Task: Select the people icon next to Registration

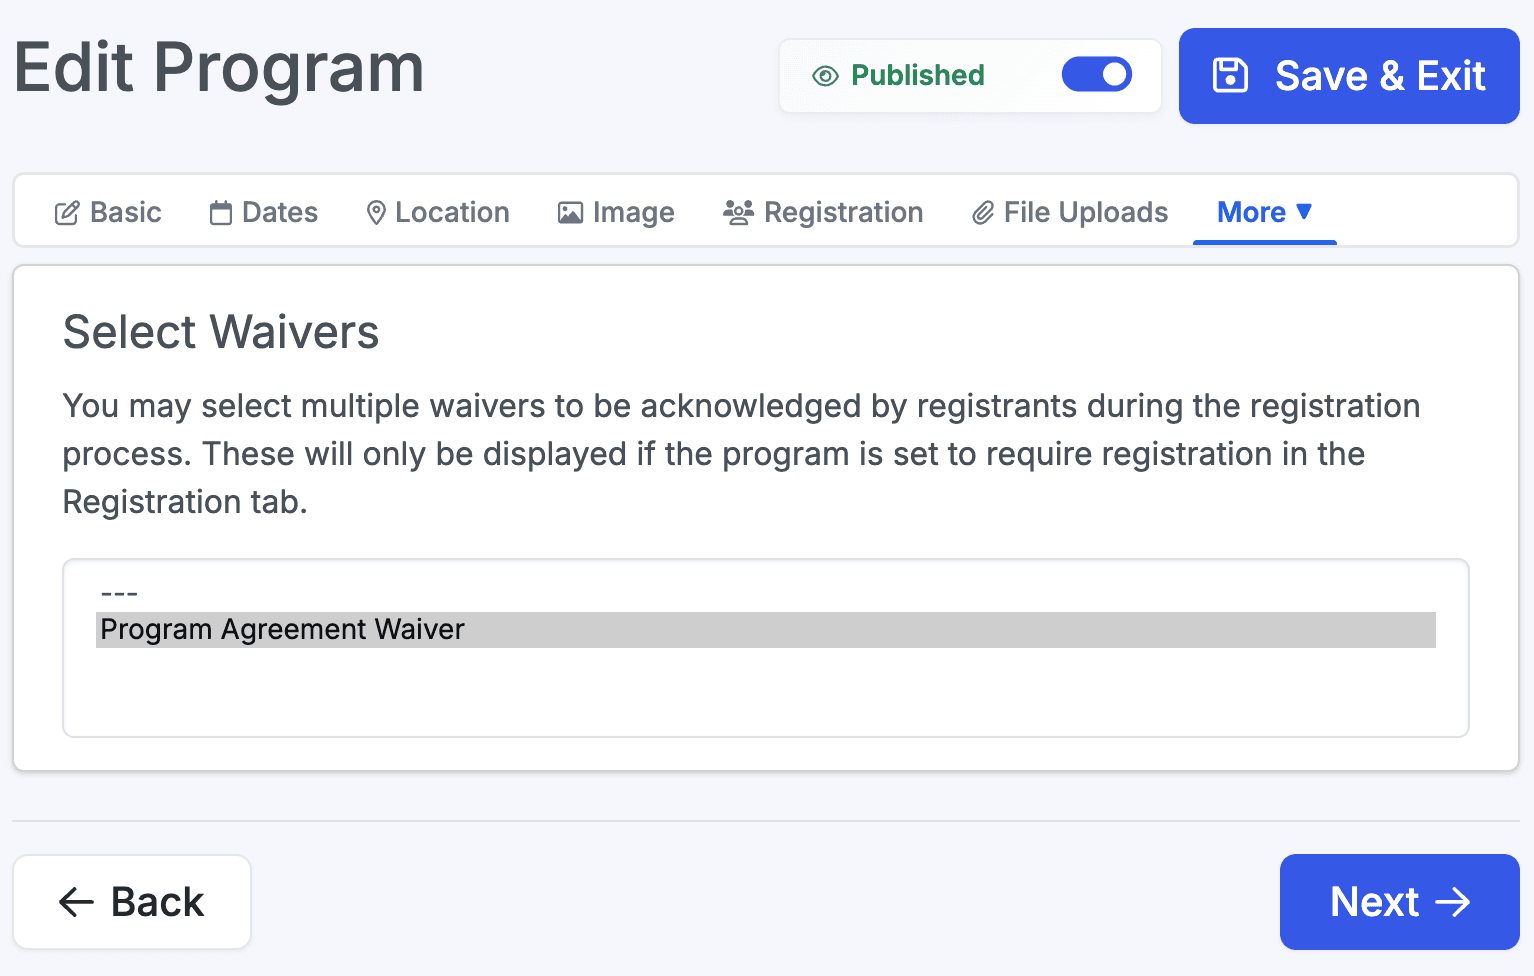Action: (x=738, y=212)
